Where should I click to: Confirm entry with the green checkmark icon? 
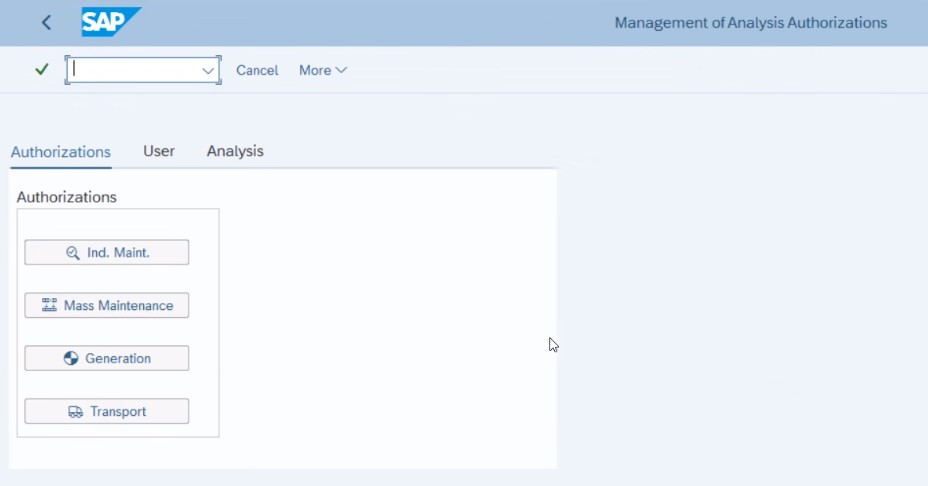pos(41,70)
